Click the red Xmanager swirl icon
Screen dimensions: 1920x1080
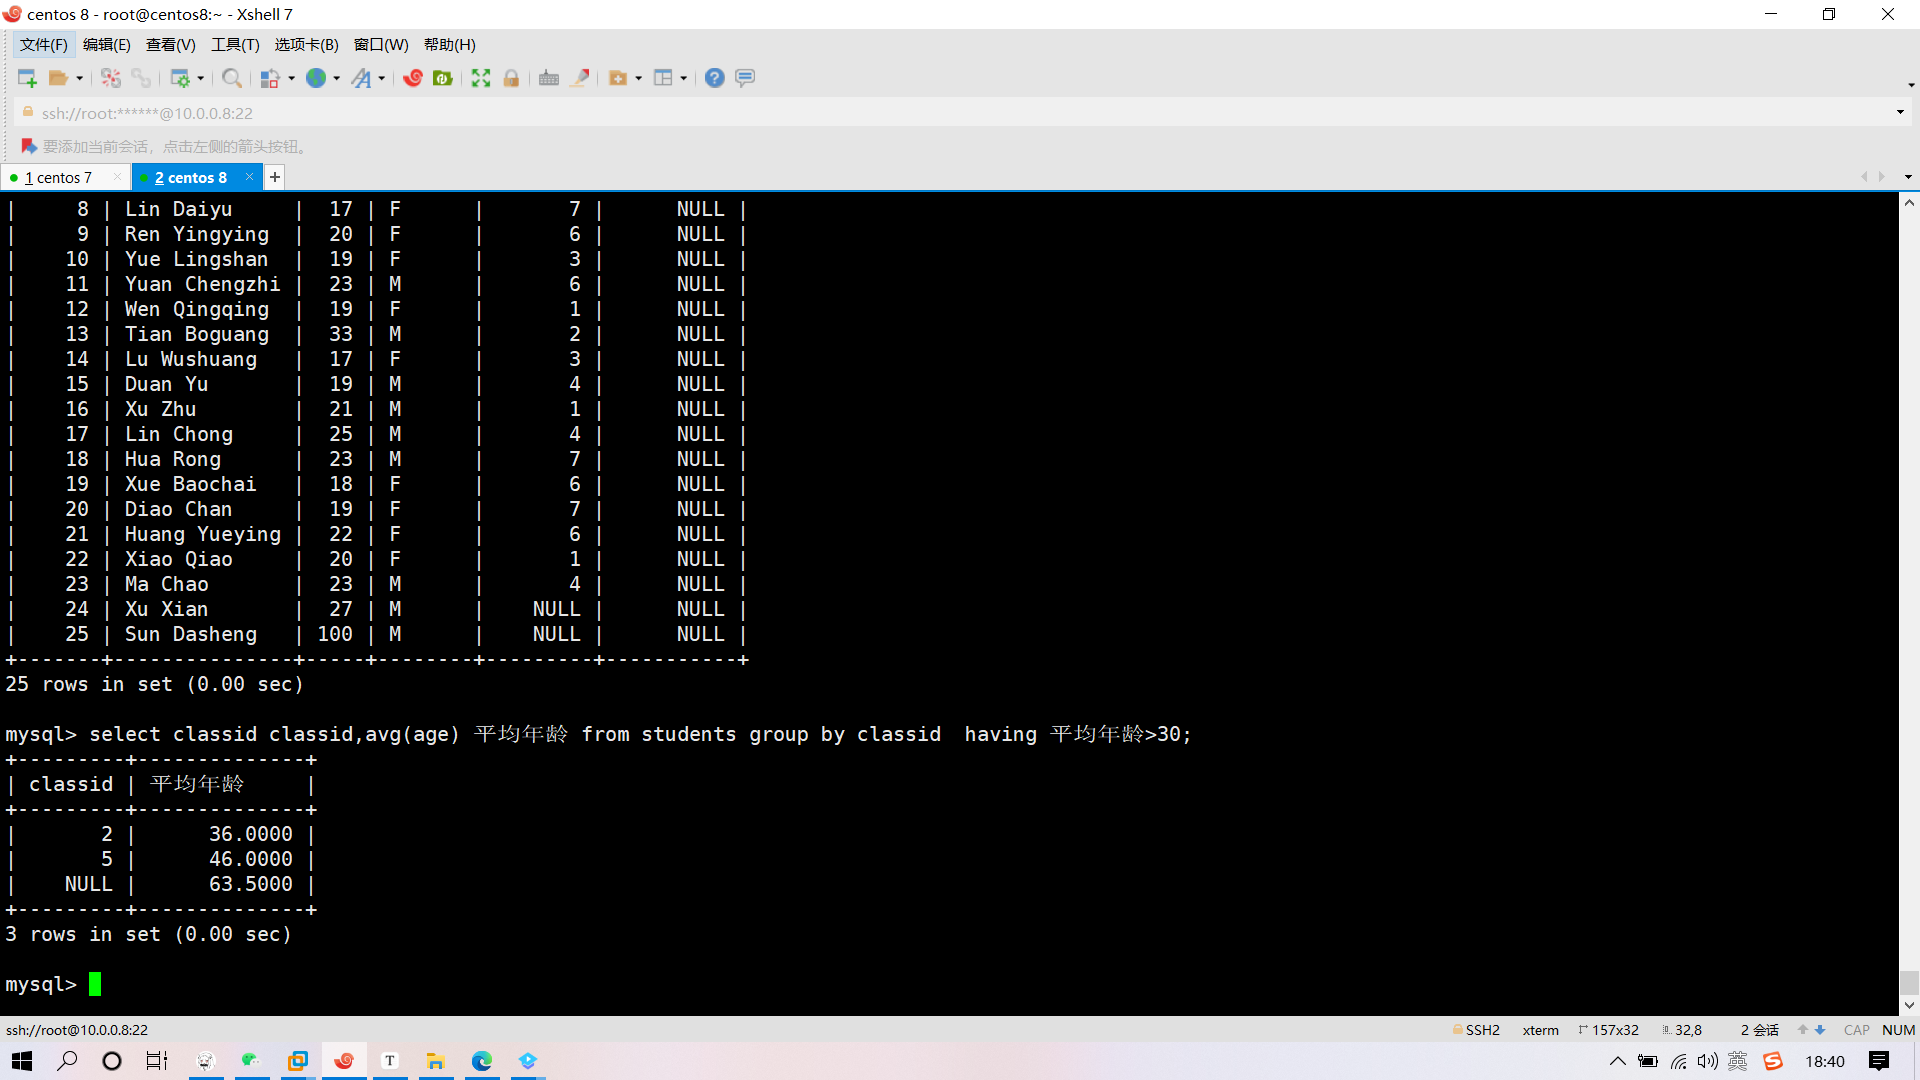413,78
